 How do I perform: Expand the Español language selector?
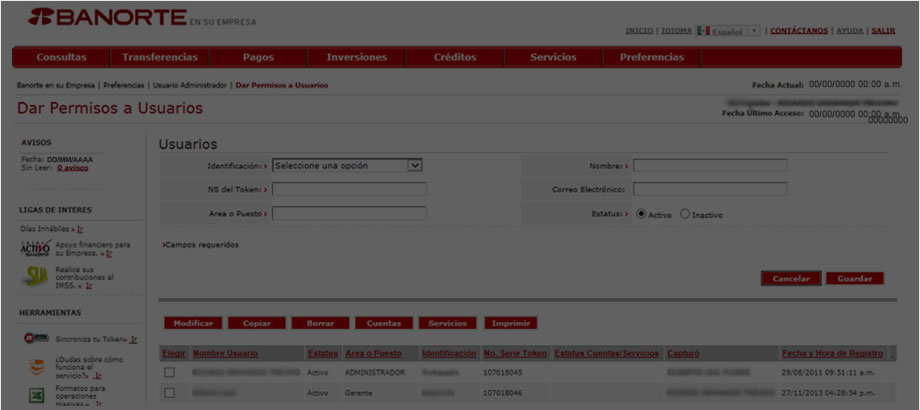click(x=754, y=31)
